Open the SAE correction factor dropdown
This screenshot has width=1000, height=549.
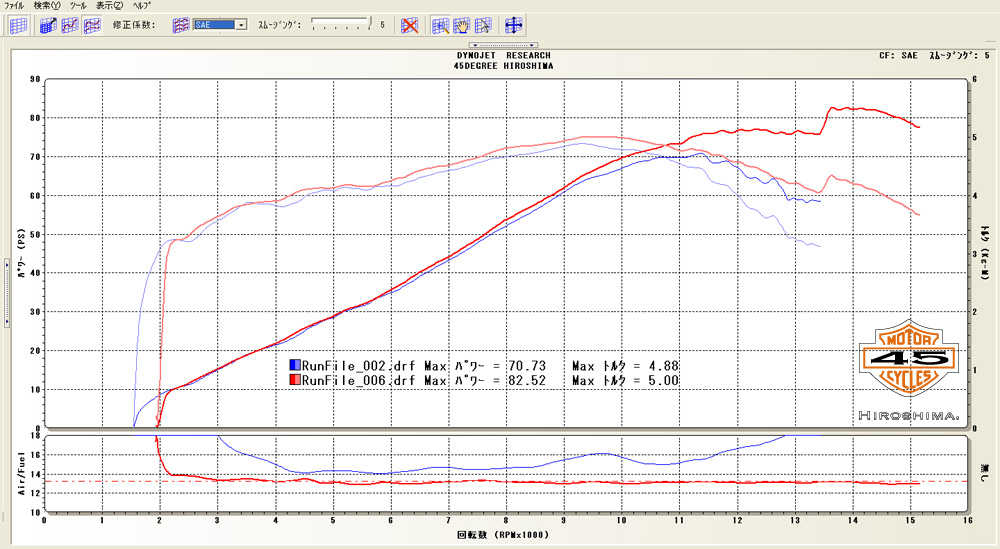(241, 25)
